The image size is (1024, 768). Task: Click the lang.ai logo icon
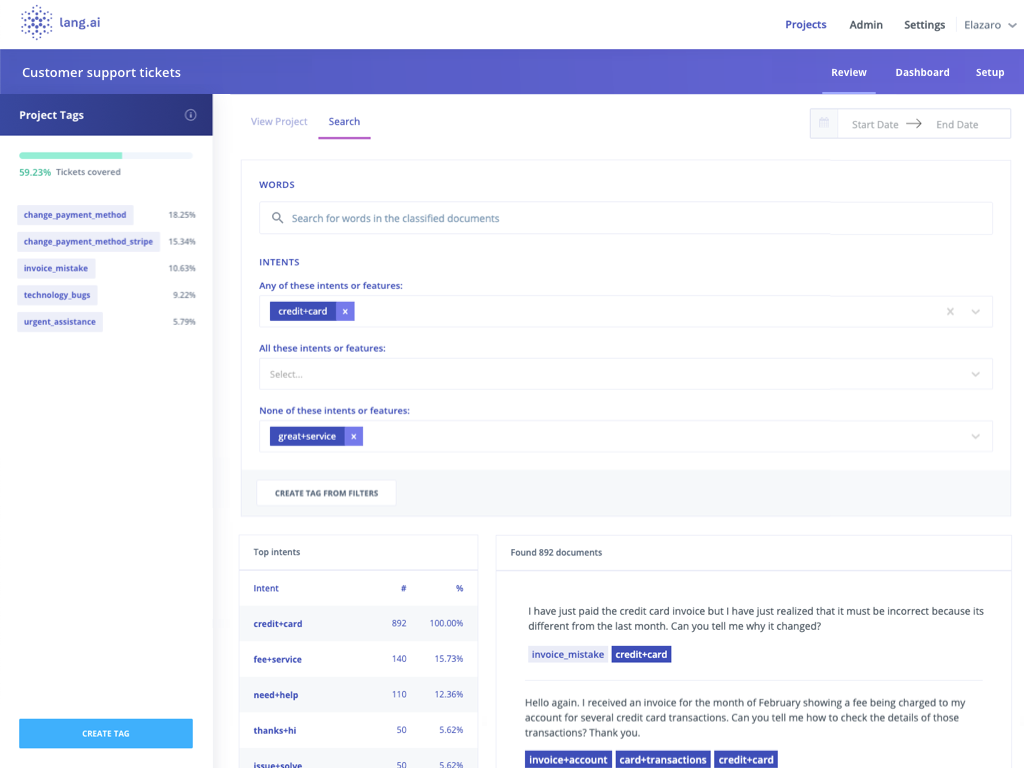coord(37,22)
